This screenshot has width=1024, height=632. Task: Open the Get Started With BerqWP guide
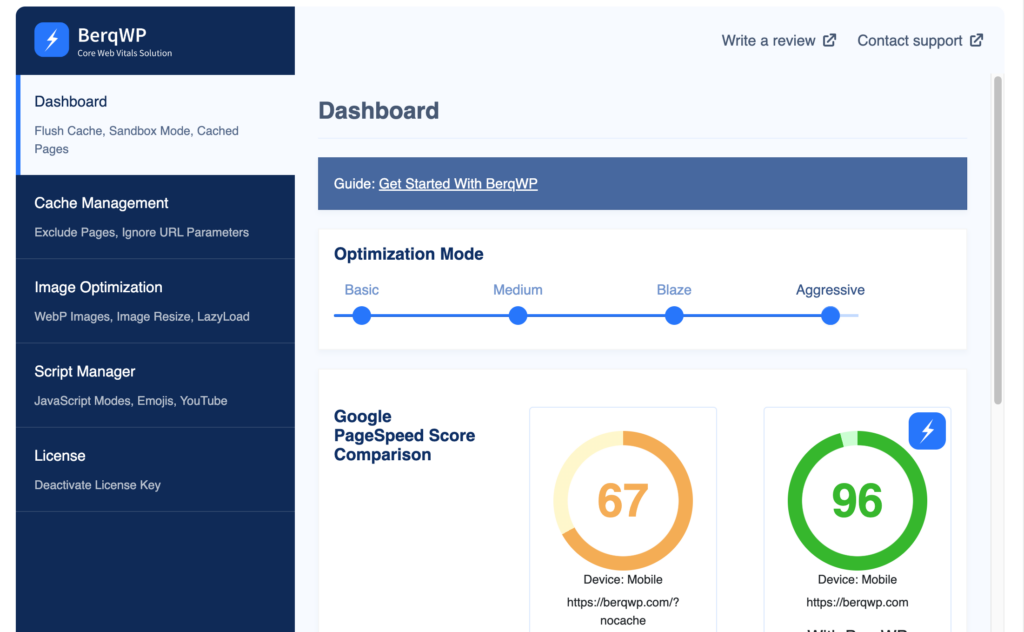[x=458, y=184]
